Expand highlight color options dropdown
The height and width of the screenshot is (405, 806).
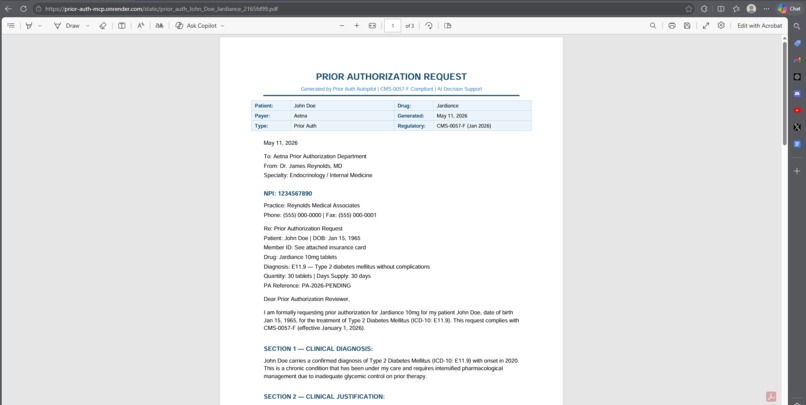pos(40,26)
